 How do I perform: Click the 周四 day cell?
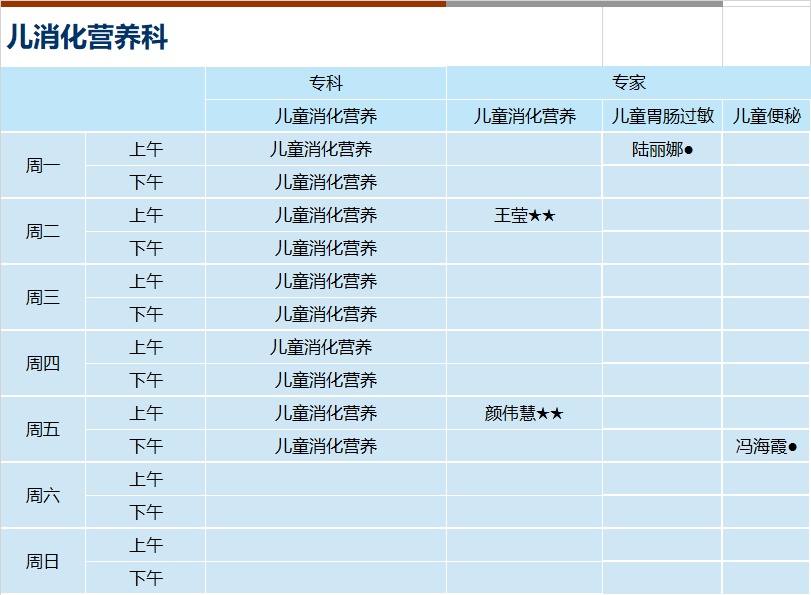(x=43, y=363)
